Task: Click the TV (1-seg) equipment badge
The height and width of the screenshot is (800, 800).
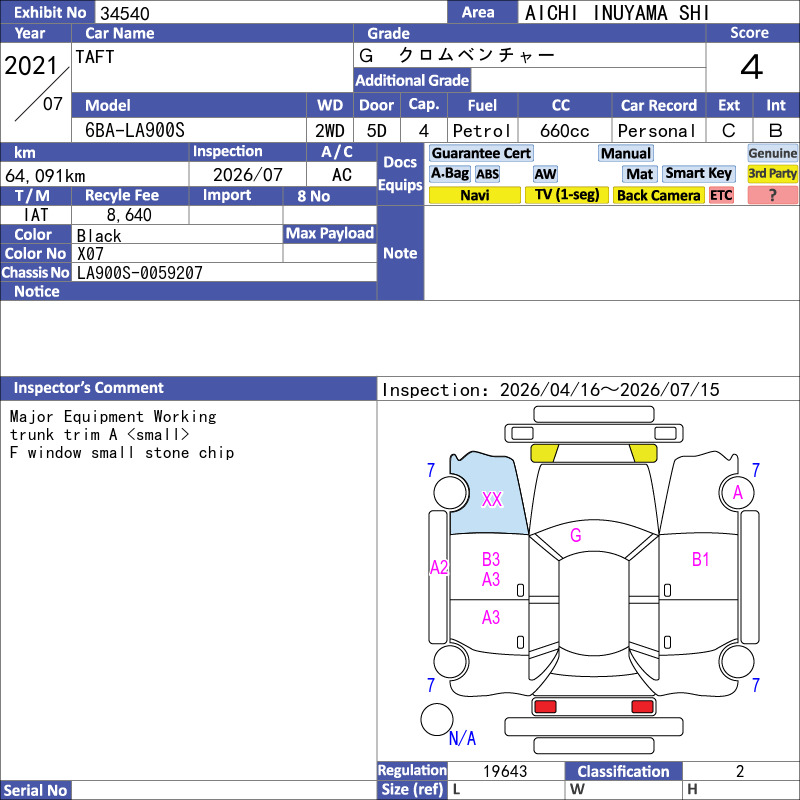Action: click(566, 195)
